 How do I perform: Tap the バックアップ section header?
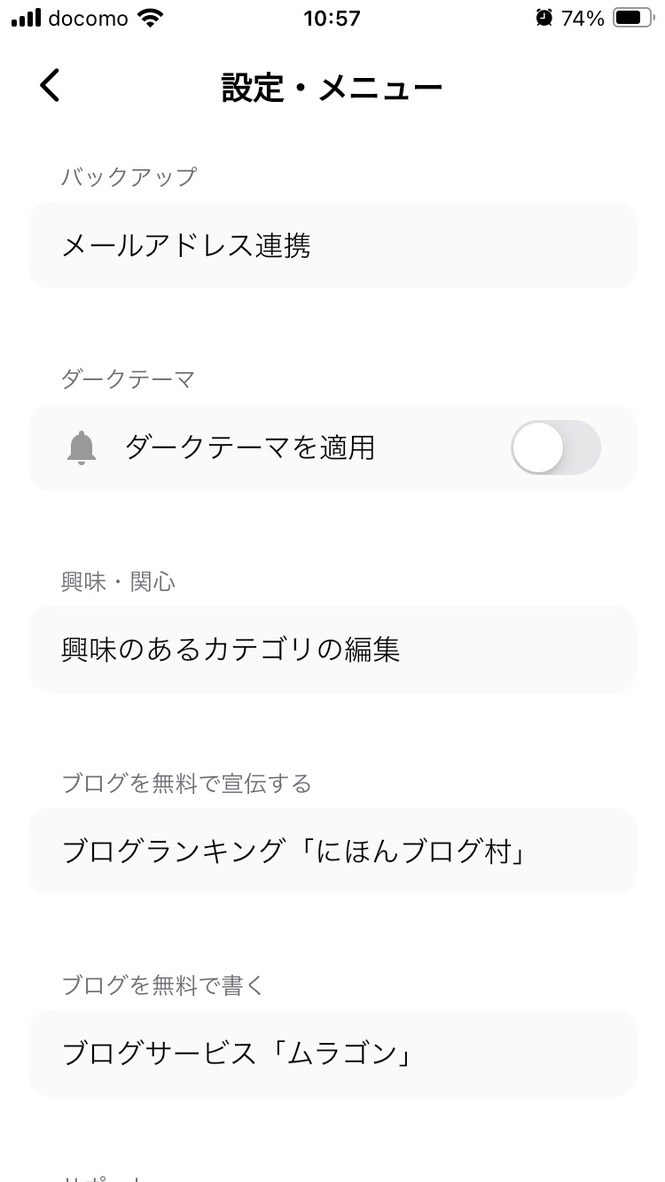pos(129,177)
